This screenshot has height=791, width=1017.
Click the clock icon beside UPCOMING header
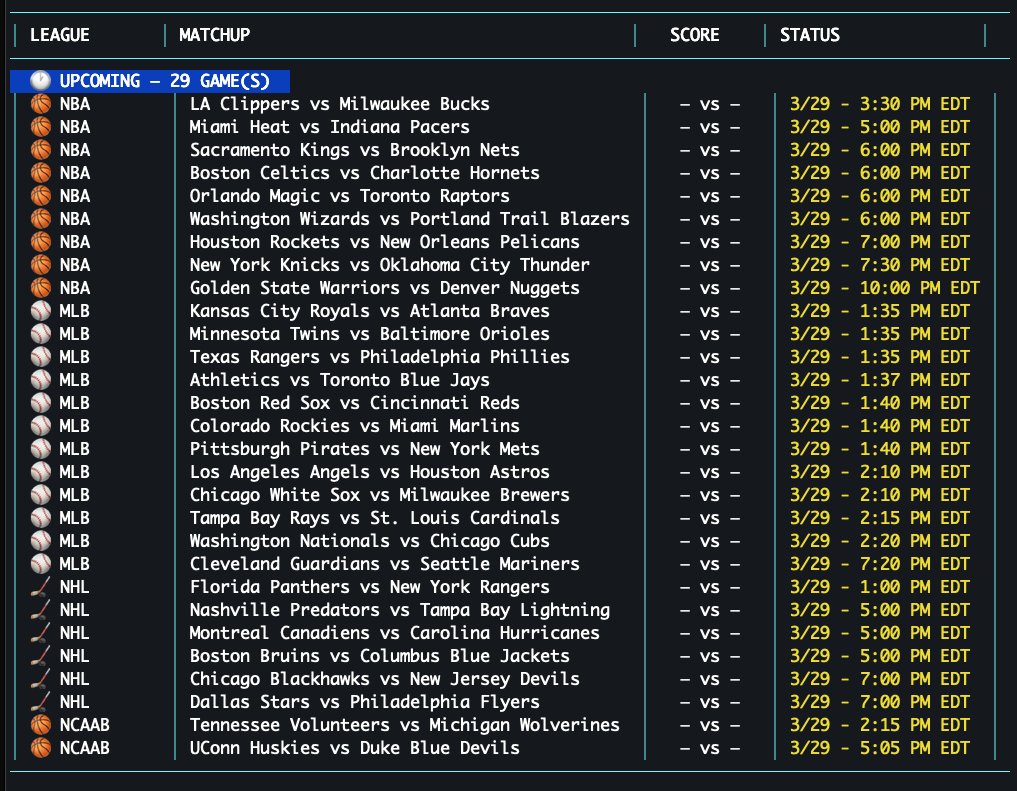click(x=40, y=81)
